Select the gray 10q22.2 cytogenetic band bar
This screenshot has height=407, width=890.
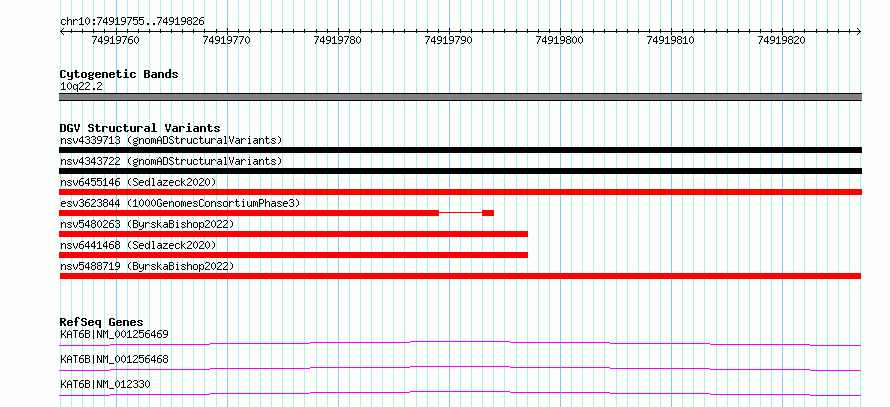(460, 97)
